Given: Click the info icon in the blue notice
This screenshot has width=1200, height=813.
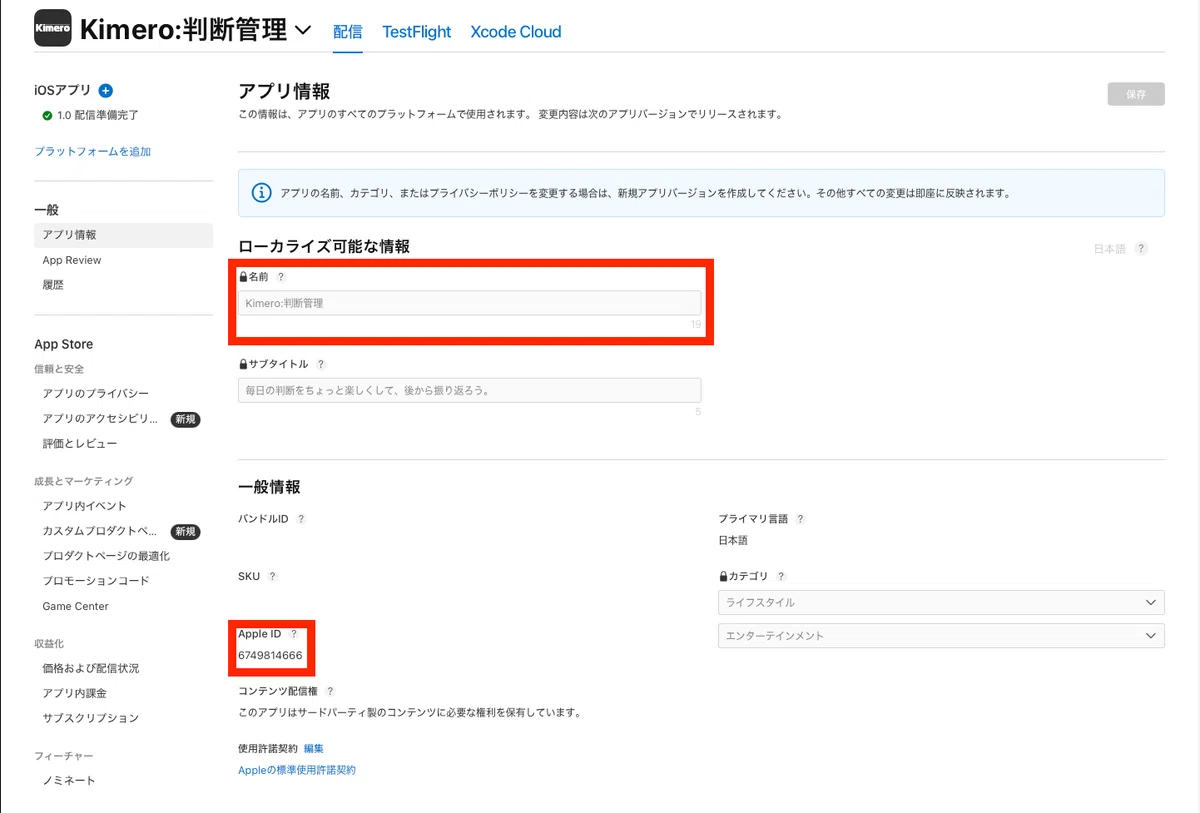Looking at the screenshot, I should [x=261, y=193].
